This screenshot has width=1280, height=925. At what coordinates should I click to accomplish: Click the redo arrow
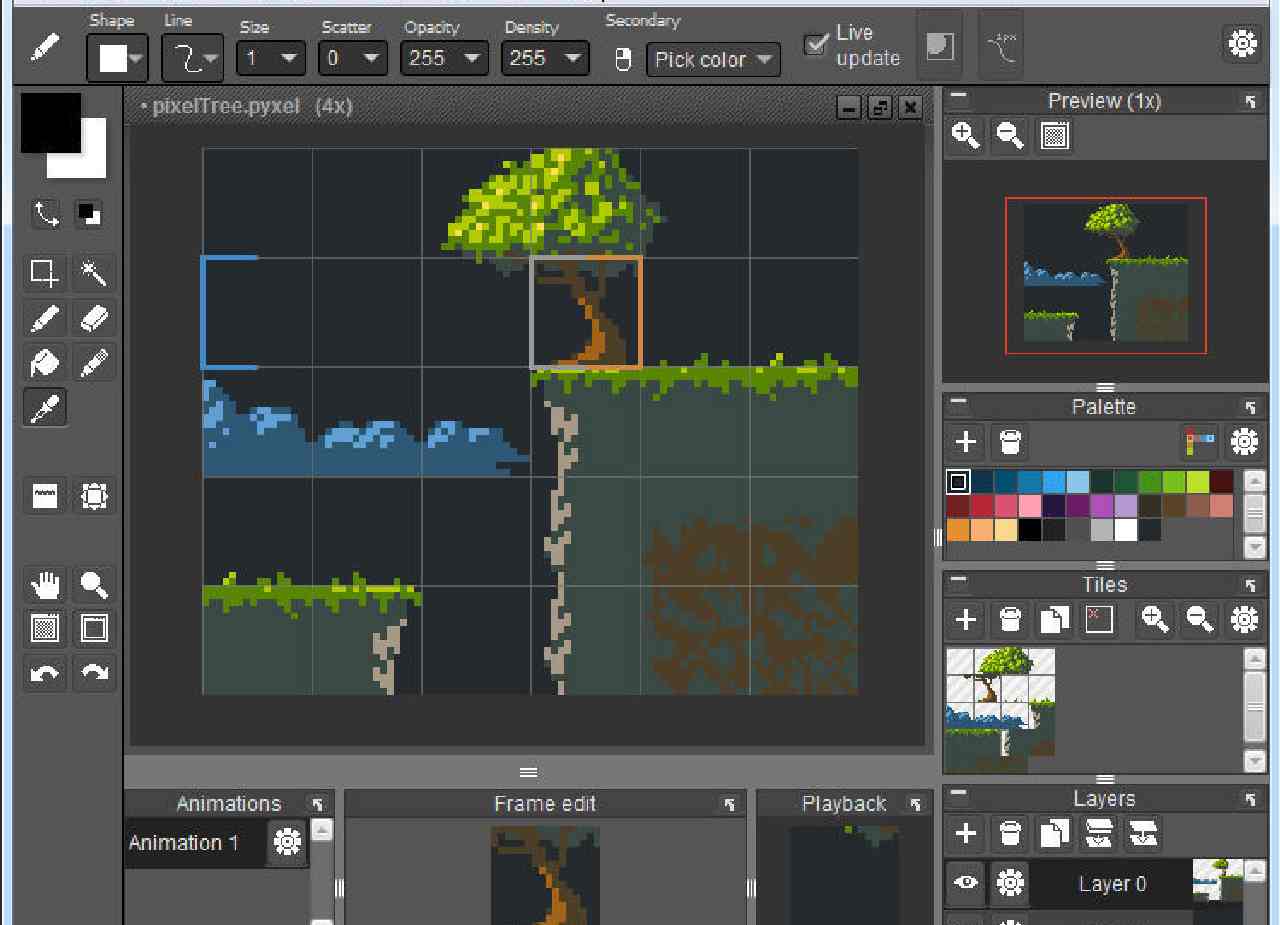tap(94, 672)
